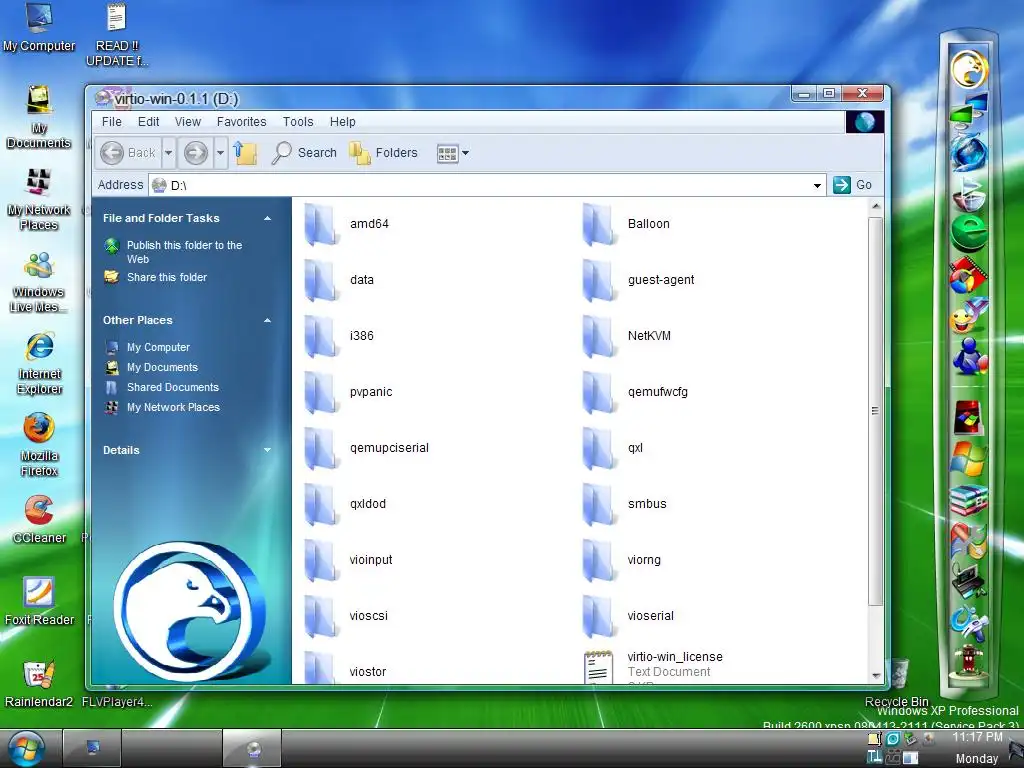Select the smbus folder
1024x768 pixels.
click(x=624, y=505)
